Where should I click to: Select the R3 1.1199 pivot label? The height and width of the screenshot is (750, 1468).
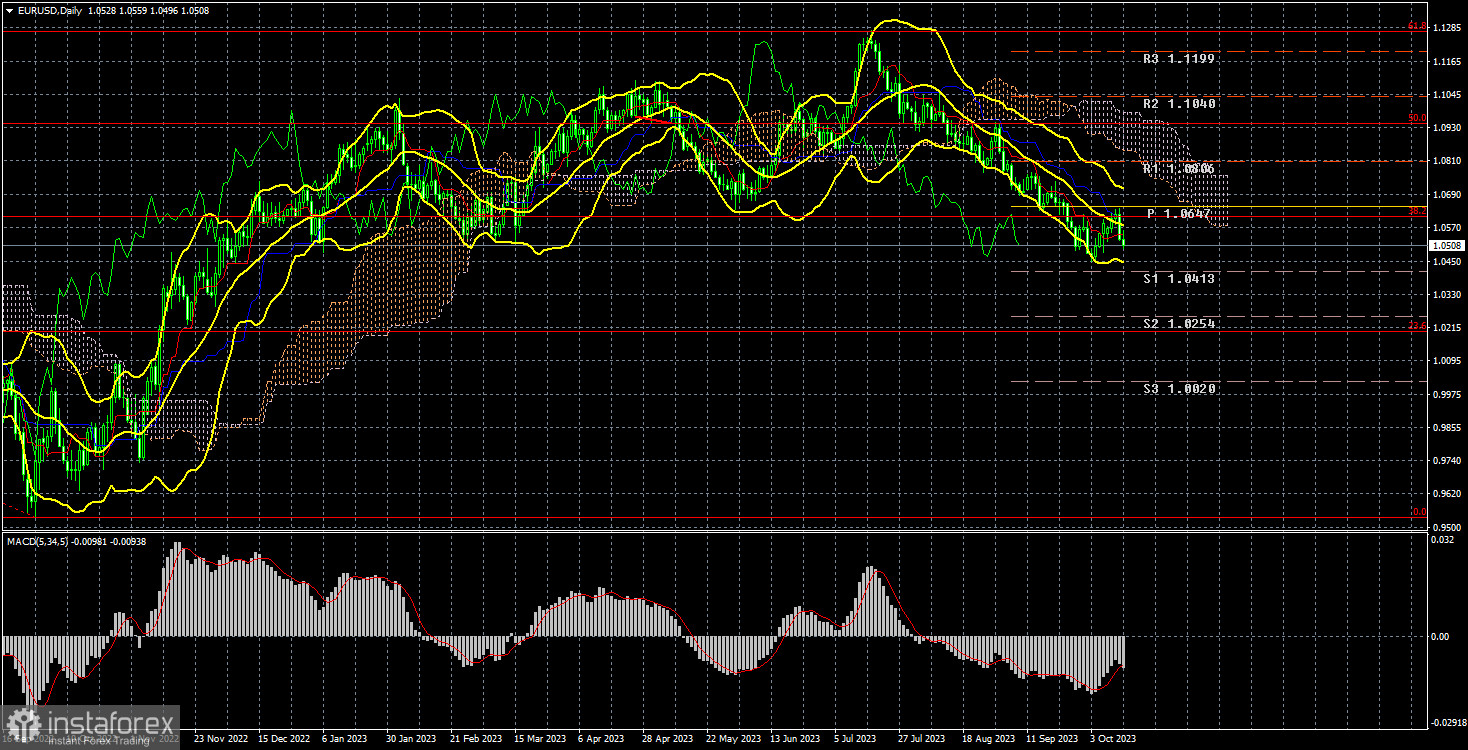pyautogui.click(x=1180, y=59)
